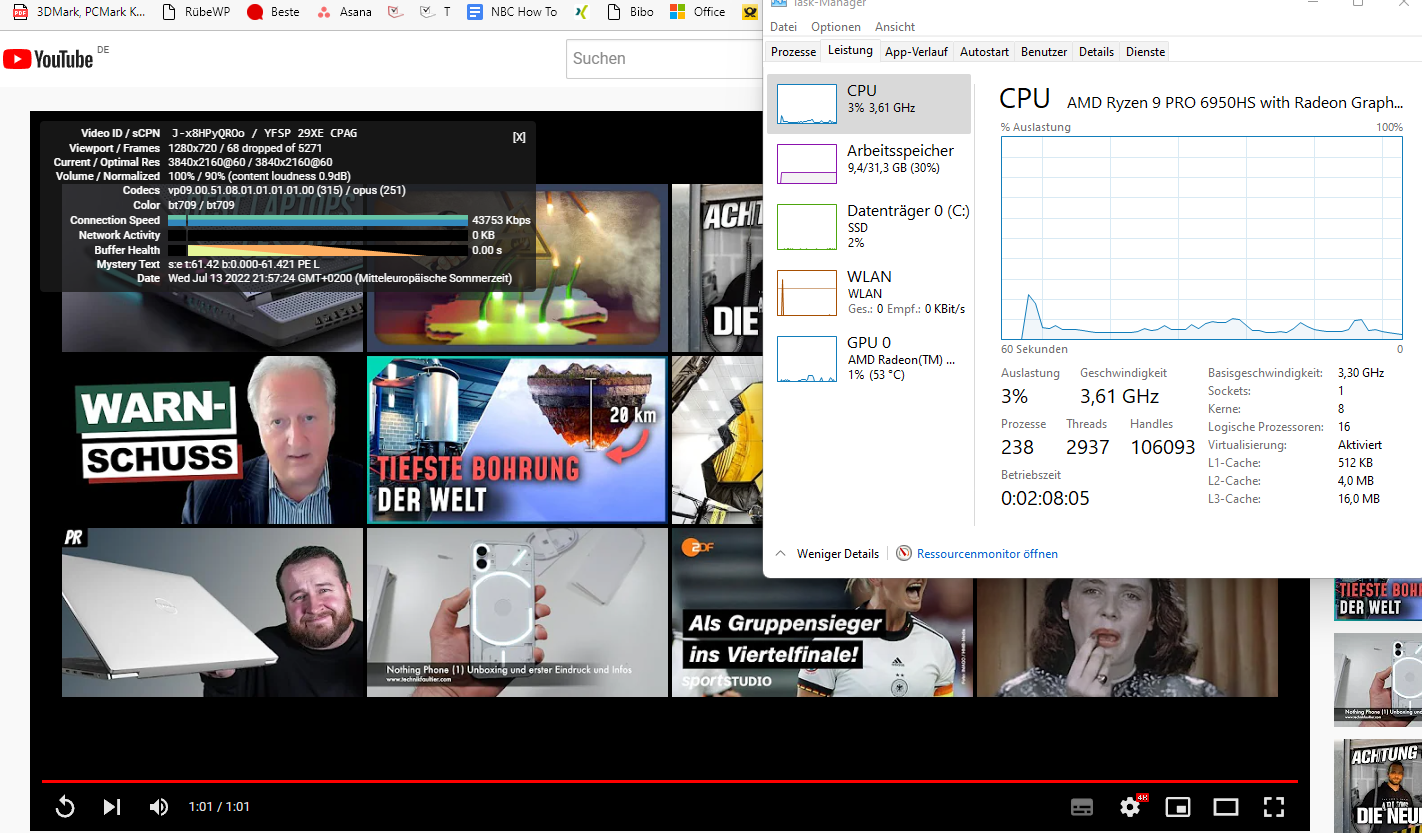
Task: Open the Xing bookmark icon
Action: pyautogui.click(x=583, y=12)
